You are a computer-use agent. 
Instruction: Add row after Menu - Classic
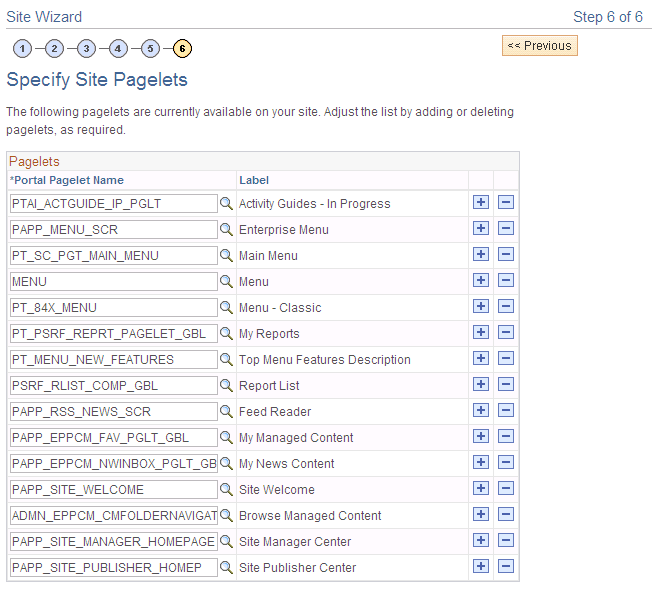481,306
